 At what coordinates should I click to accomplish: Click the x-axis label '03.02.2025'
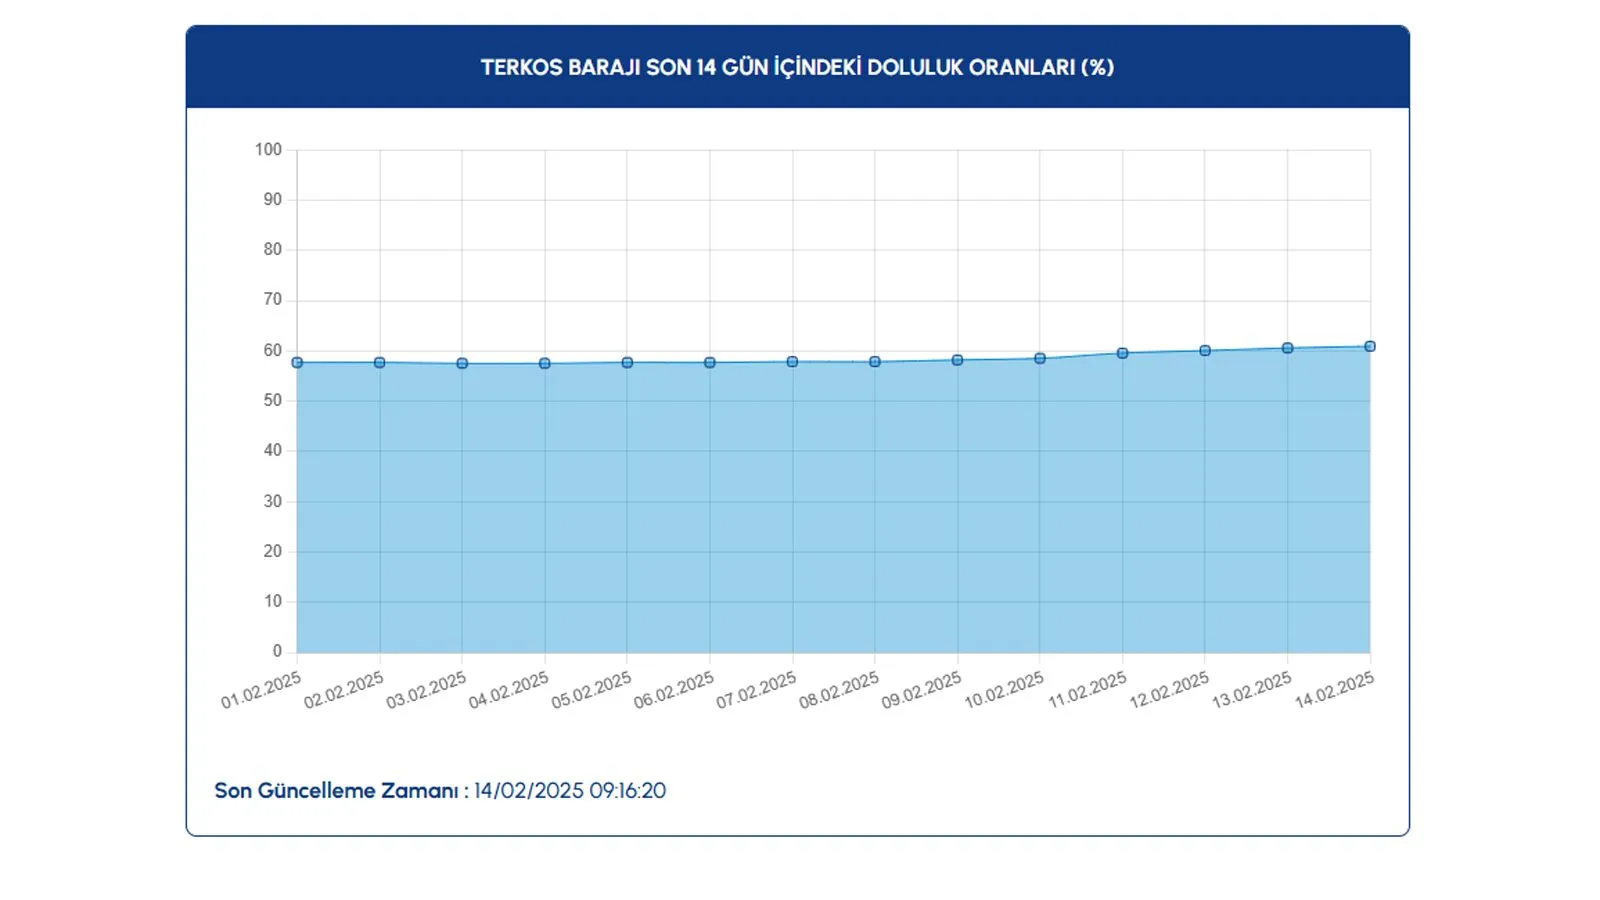(426, 690)
